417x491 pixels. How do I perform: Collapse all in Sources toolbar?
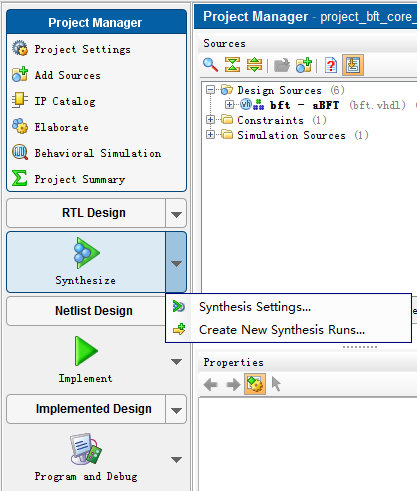[232, 65]
